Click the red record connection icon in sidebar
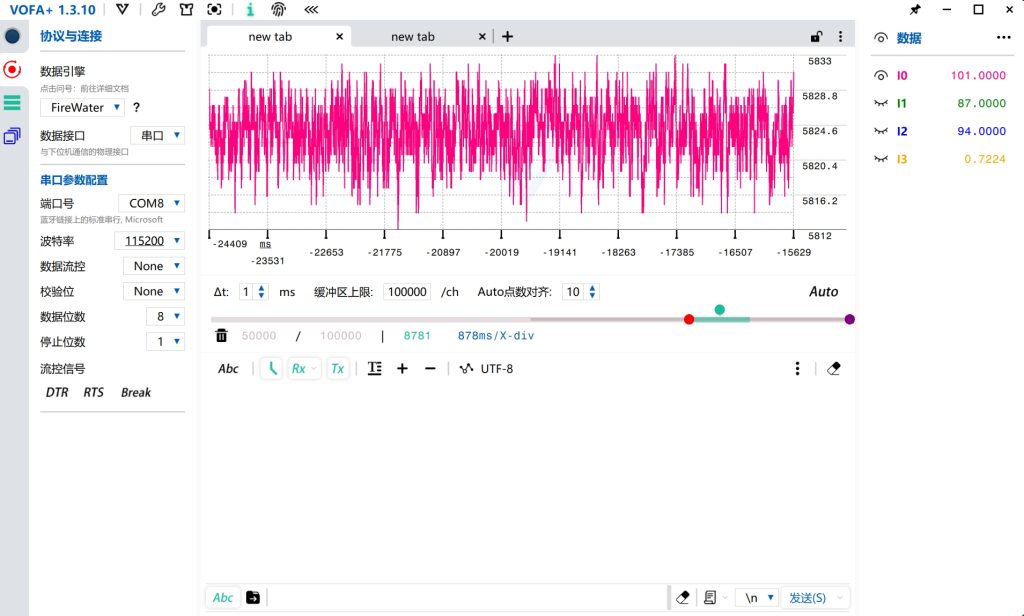The height and width of the screenshot is (616, 1024). click(x=12, y=69)
